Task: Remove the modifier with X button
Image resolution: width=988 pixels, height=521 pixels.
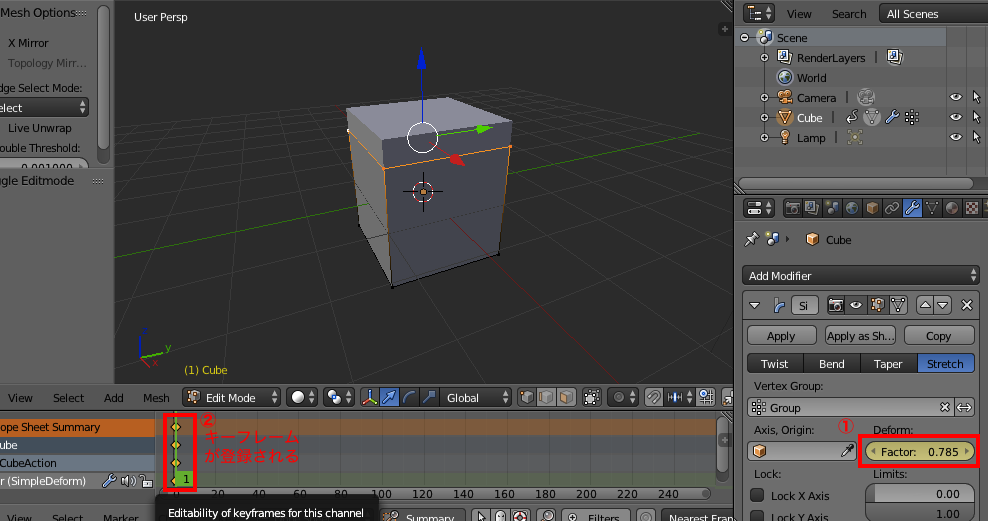Action: [967, 306]
